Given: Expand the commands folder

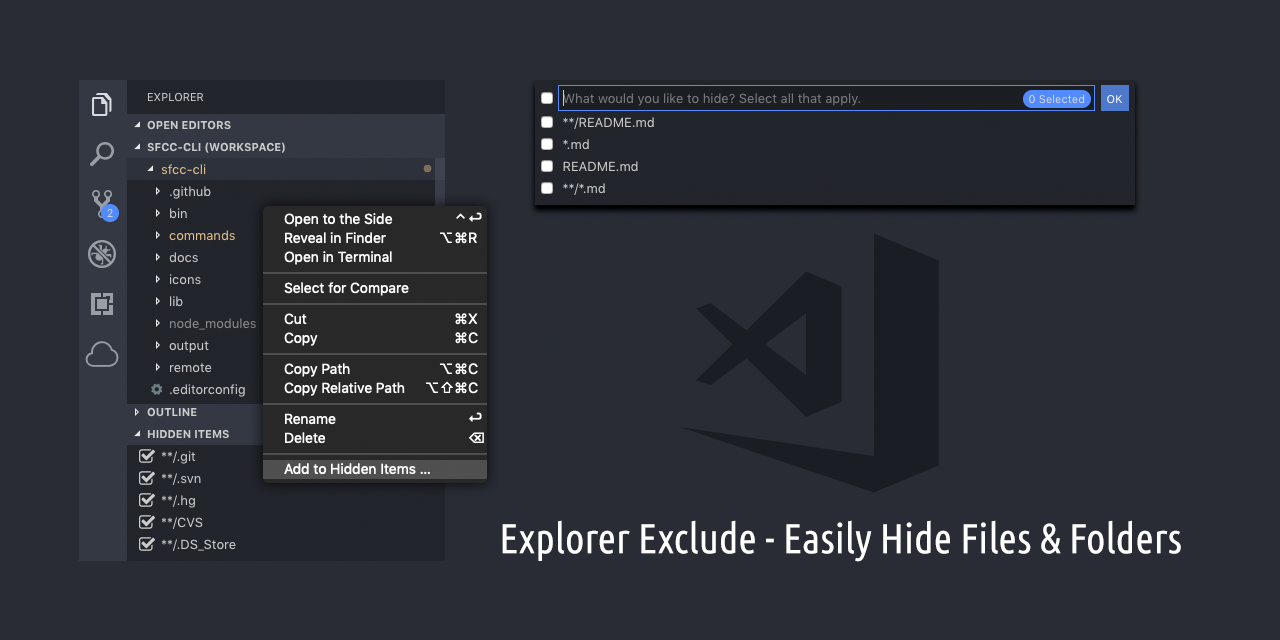Looking at the screenshot, I should (158, 235).
